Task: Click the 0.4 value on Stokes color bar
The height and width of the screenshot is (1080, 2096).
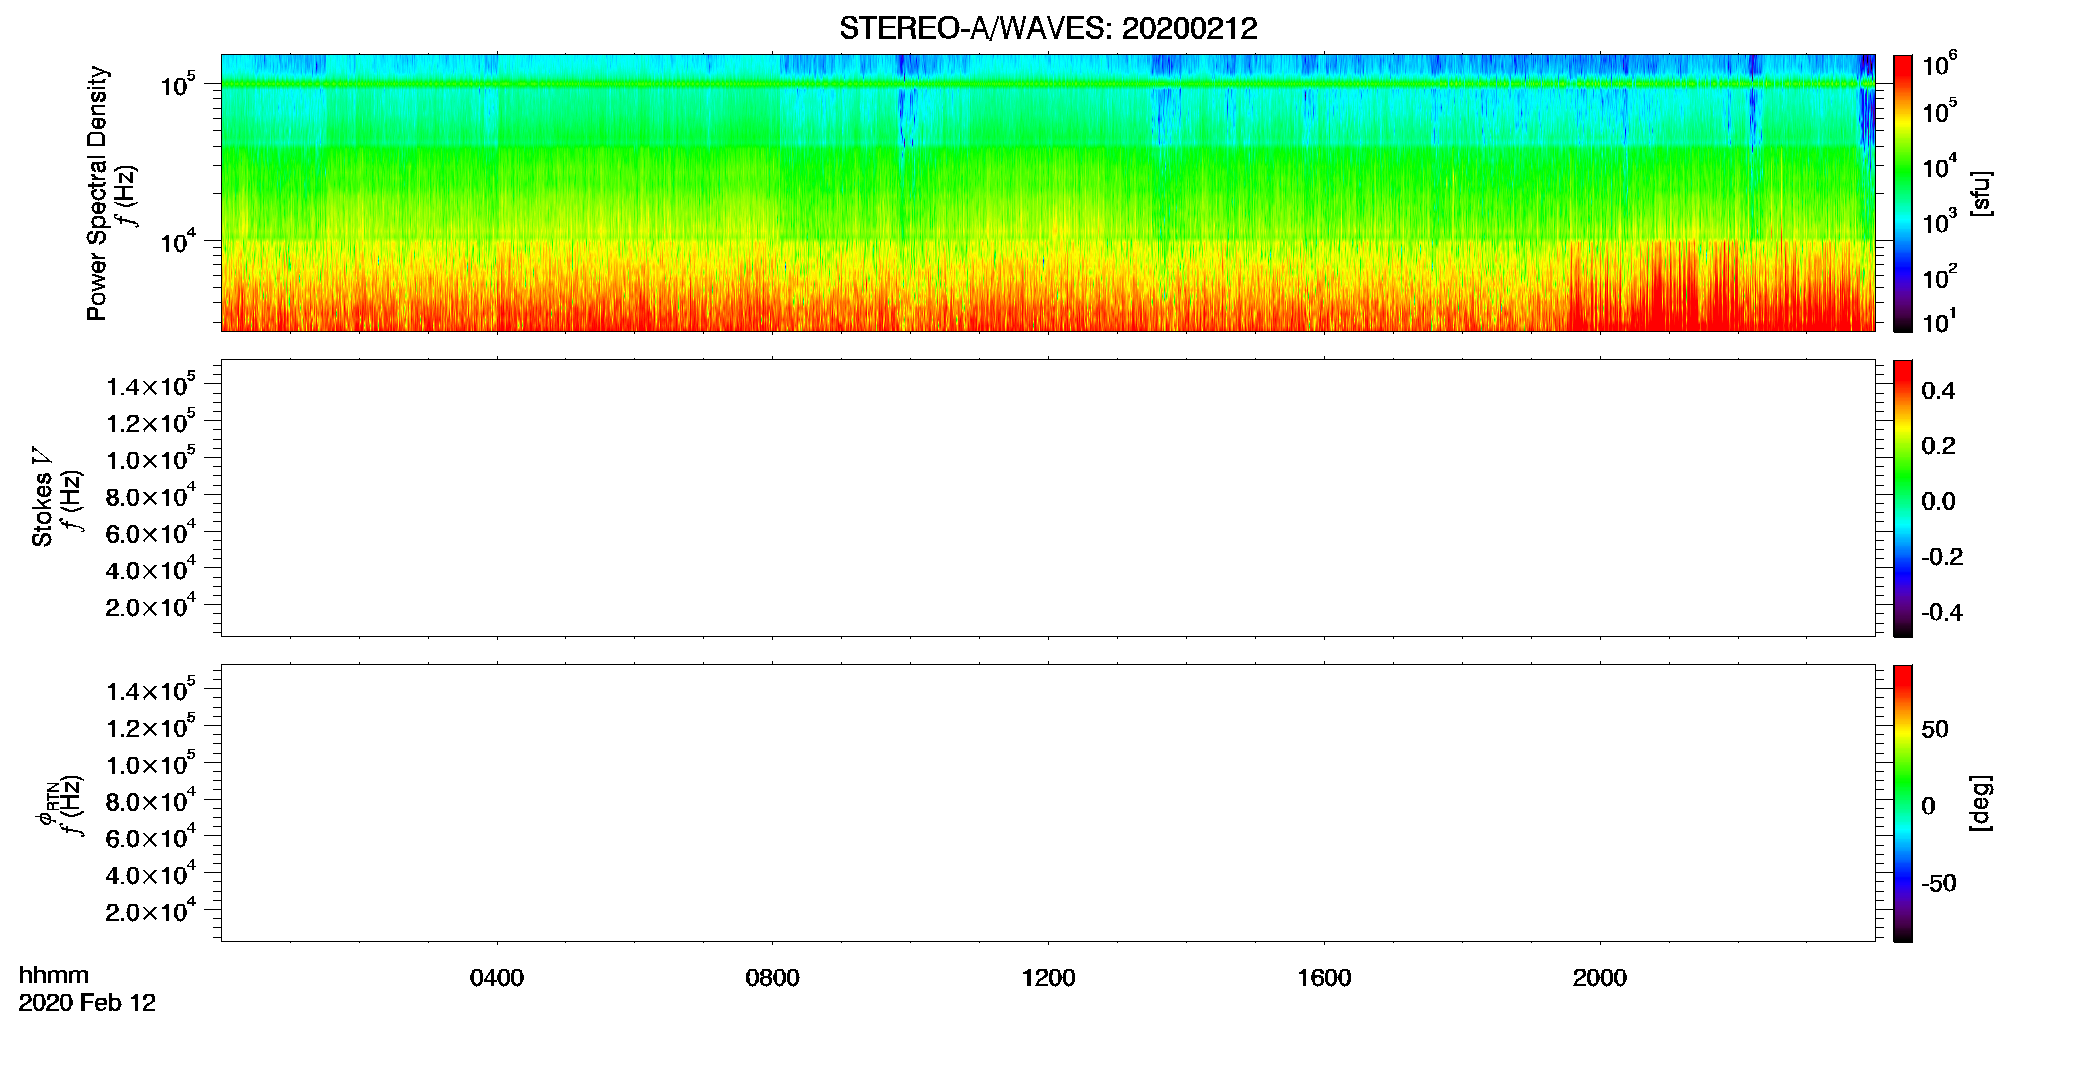Action: point(1938,391)
